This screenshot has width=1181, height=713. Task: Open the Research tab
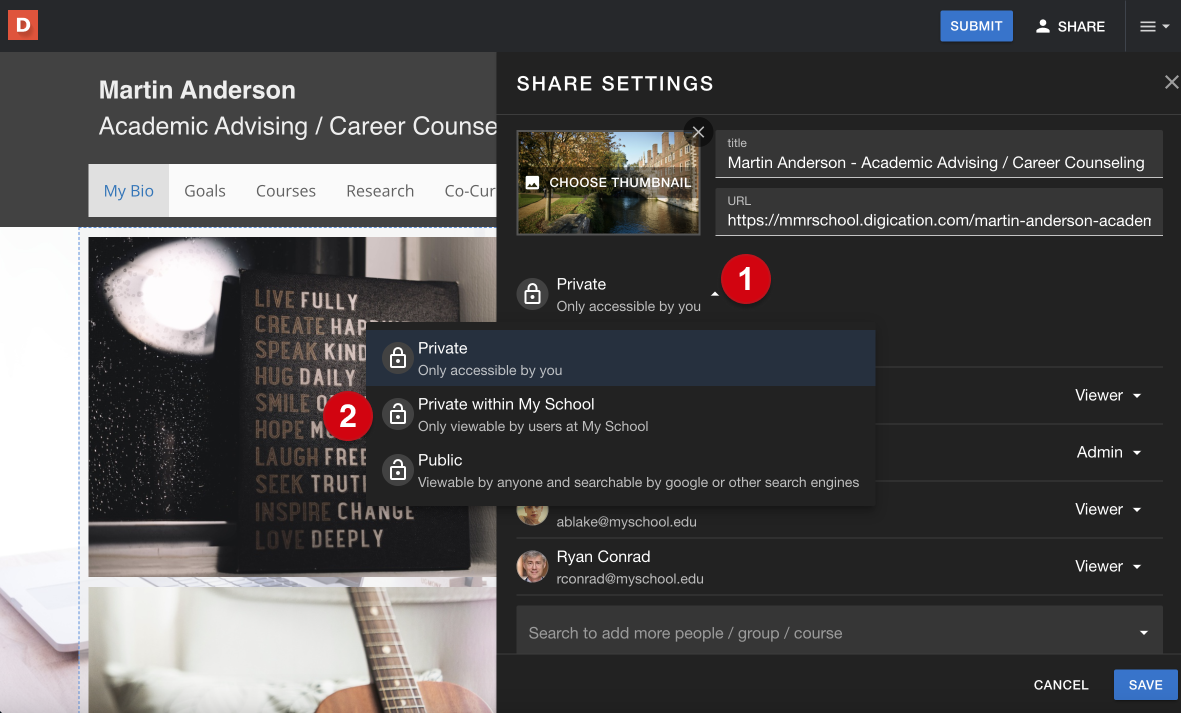(380, 191)
